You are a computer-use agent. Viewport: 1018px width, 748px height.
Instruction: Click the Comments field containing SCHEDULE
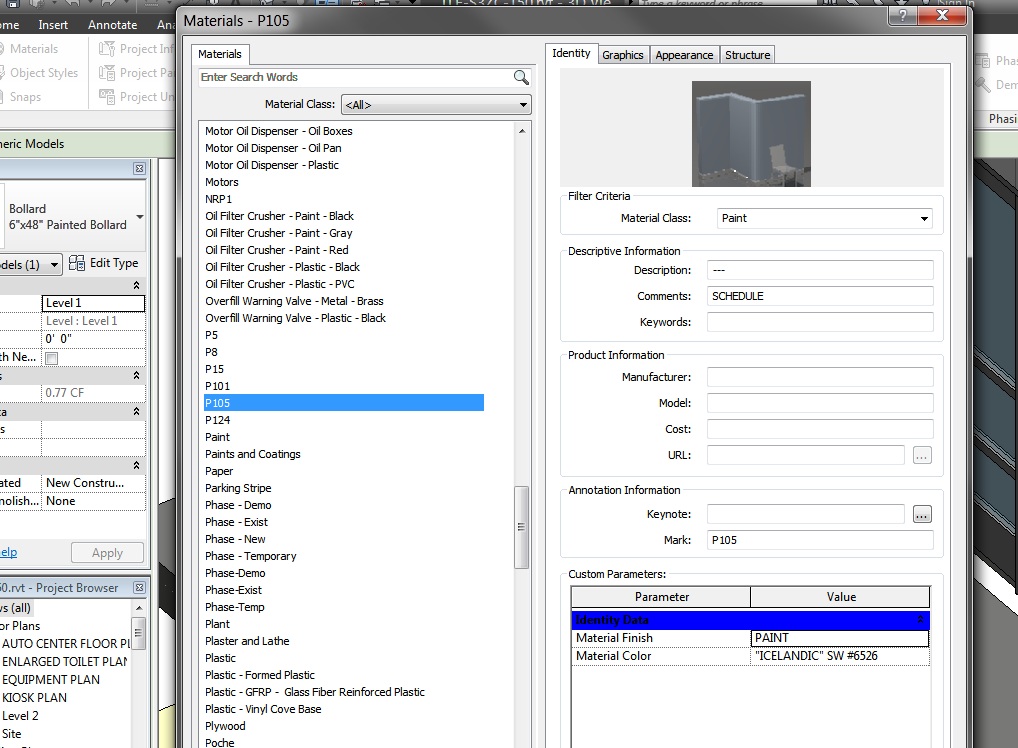coord(819,296)
